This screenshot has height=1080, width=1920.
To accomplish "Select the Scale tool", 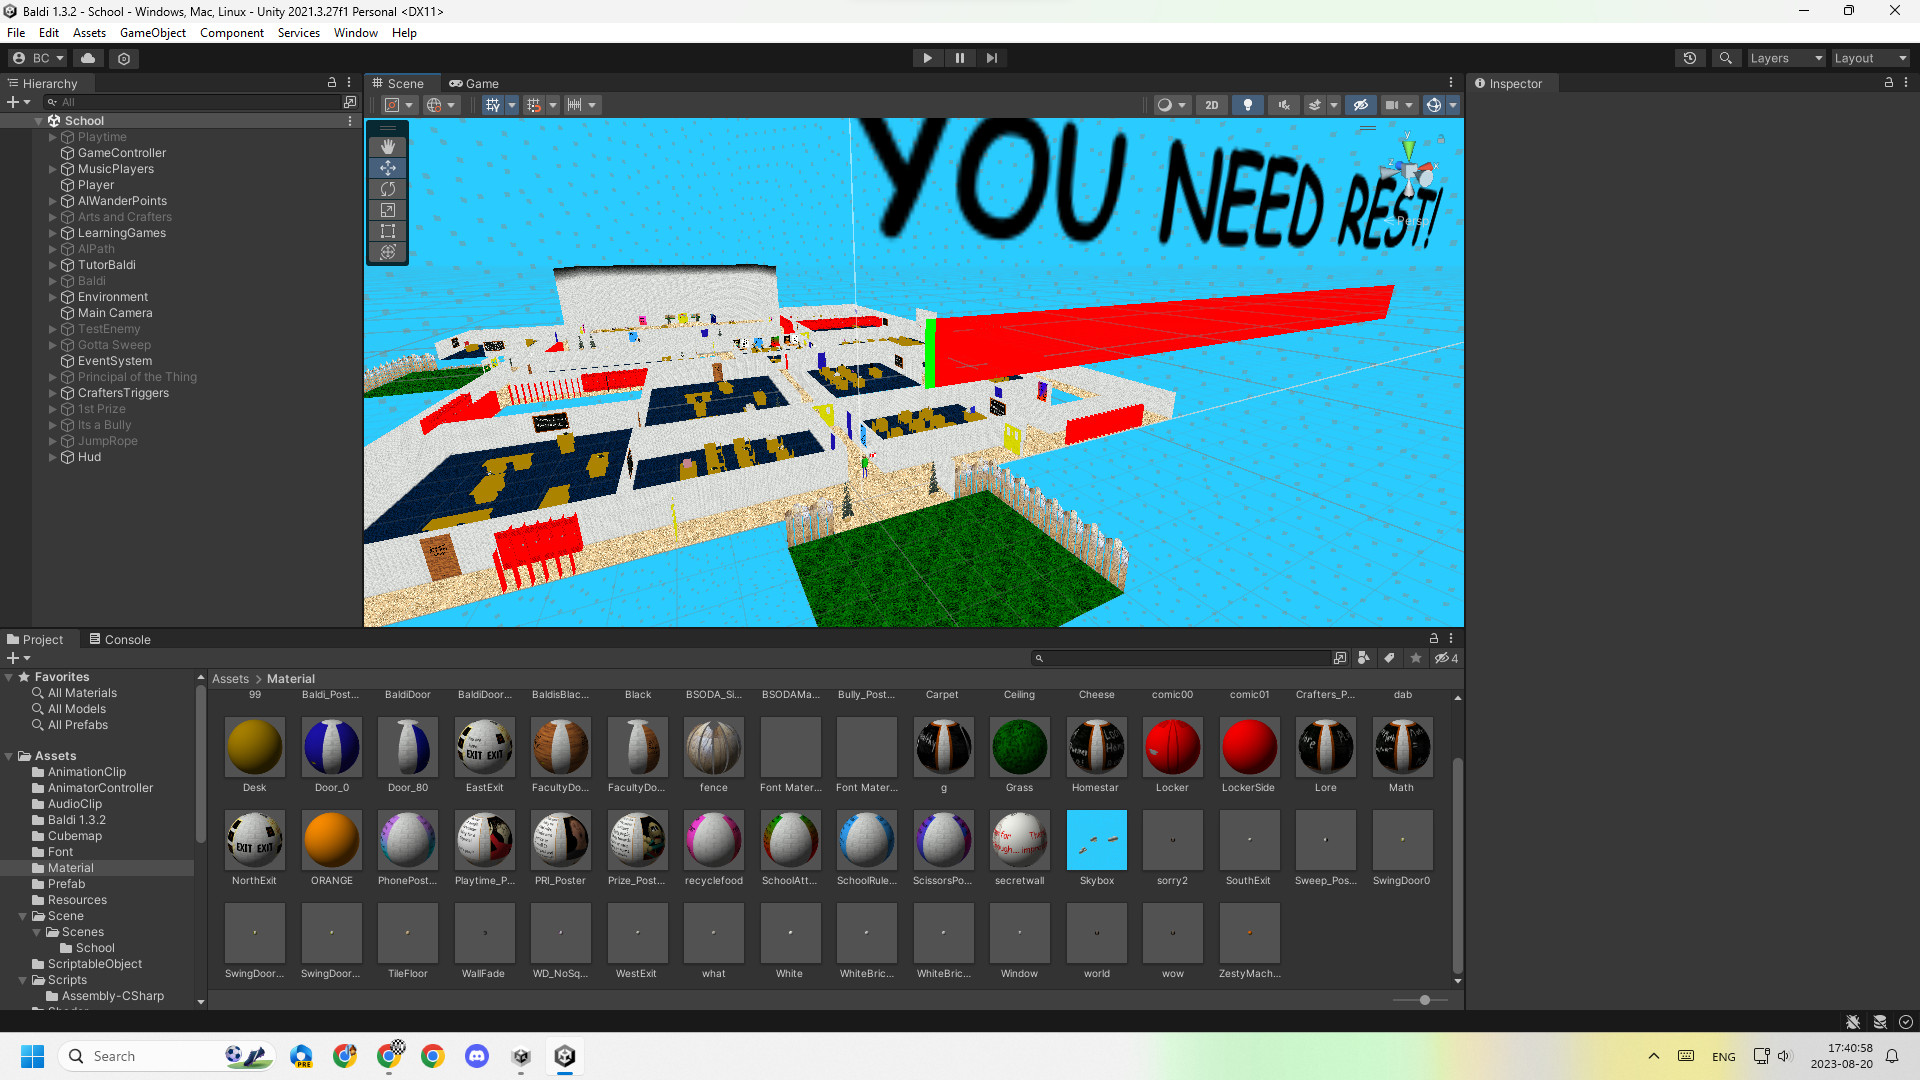I will (388, 210).
